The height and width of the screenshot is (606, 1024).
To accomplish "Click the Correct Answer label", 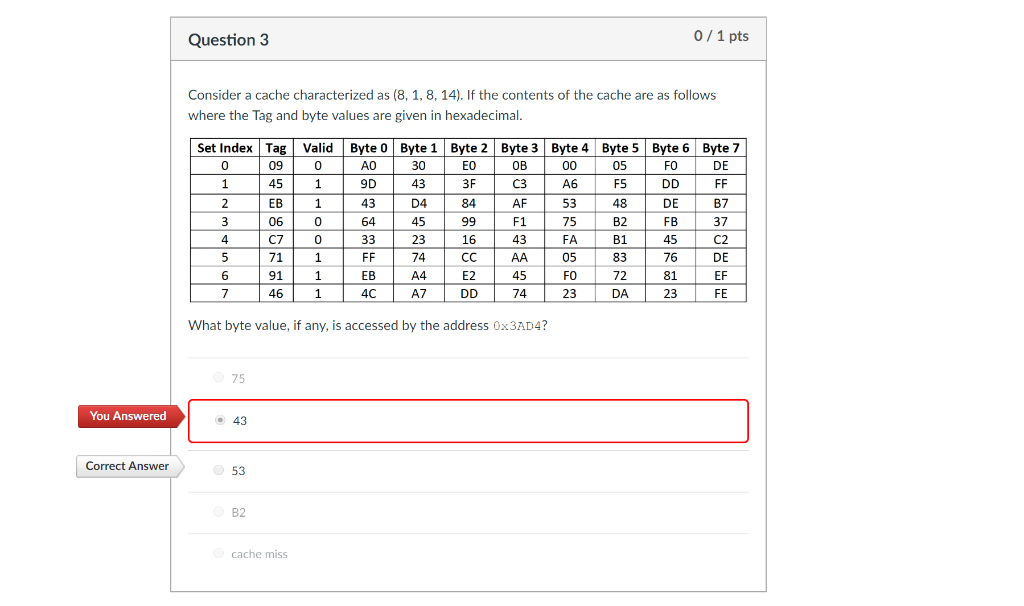I will click(127, 466).
